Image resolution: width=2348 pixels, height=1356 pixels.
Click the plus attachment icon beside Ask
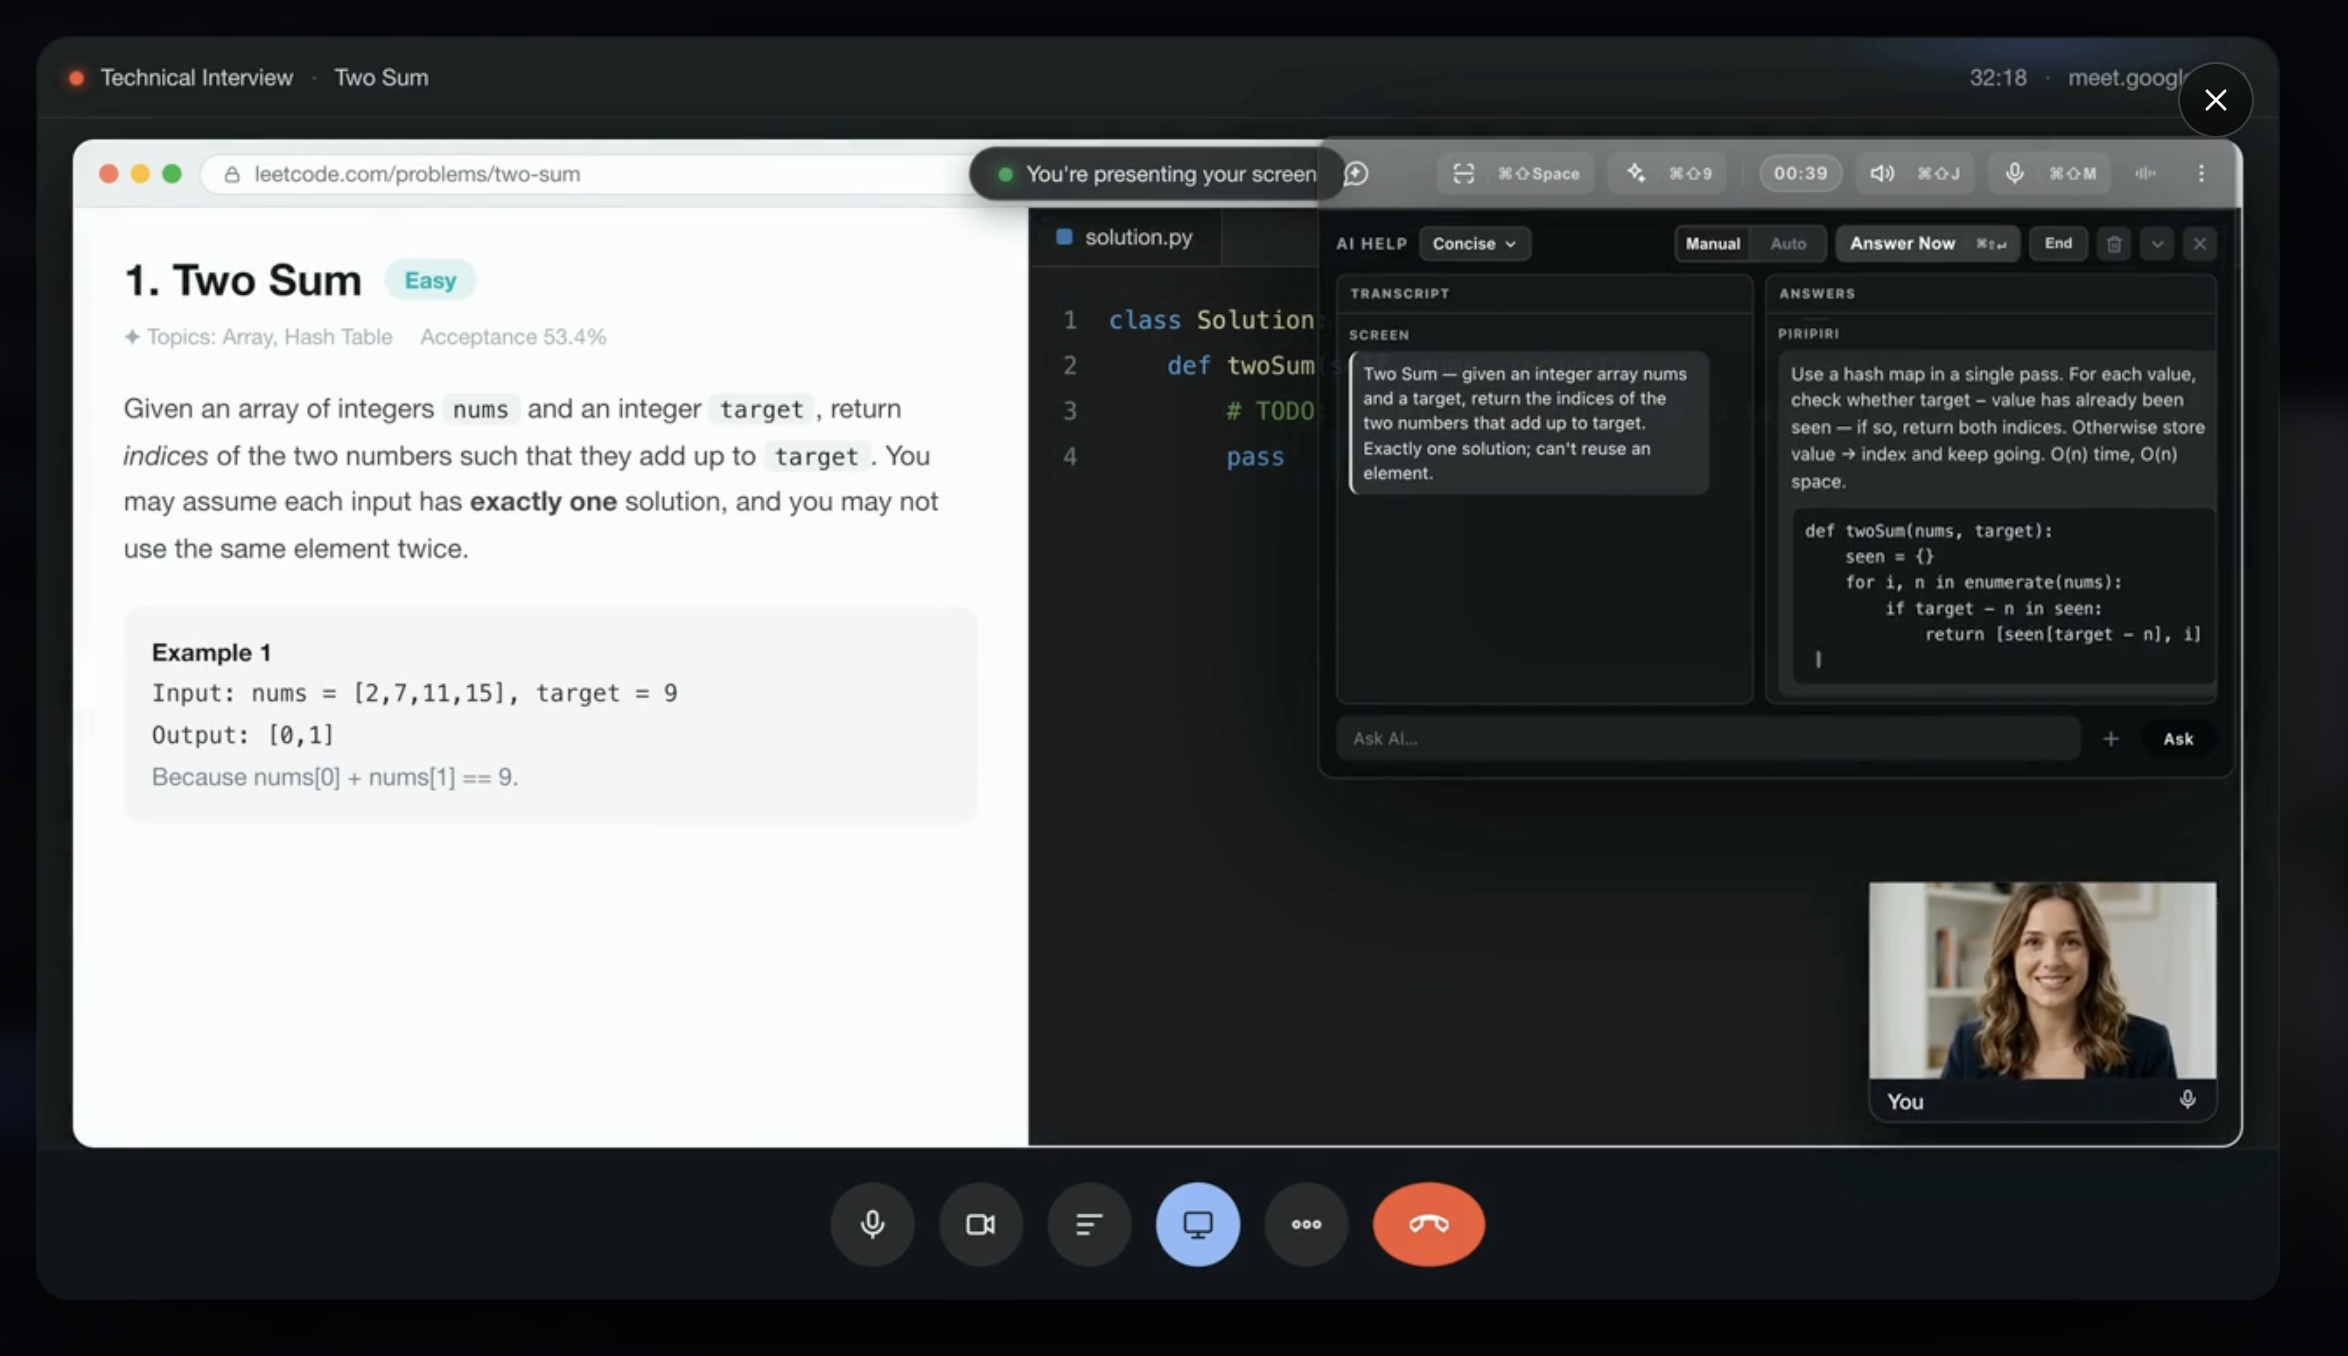[x=2111, y=739]
